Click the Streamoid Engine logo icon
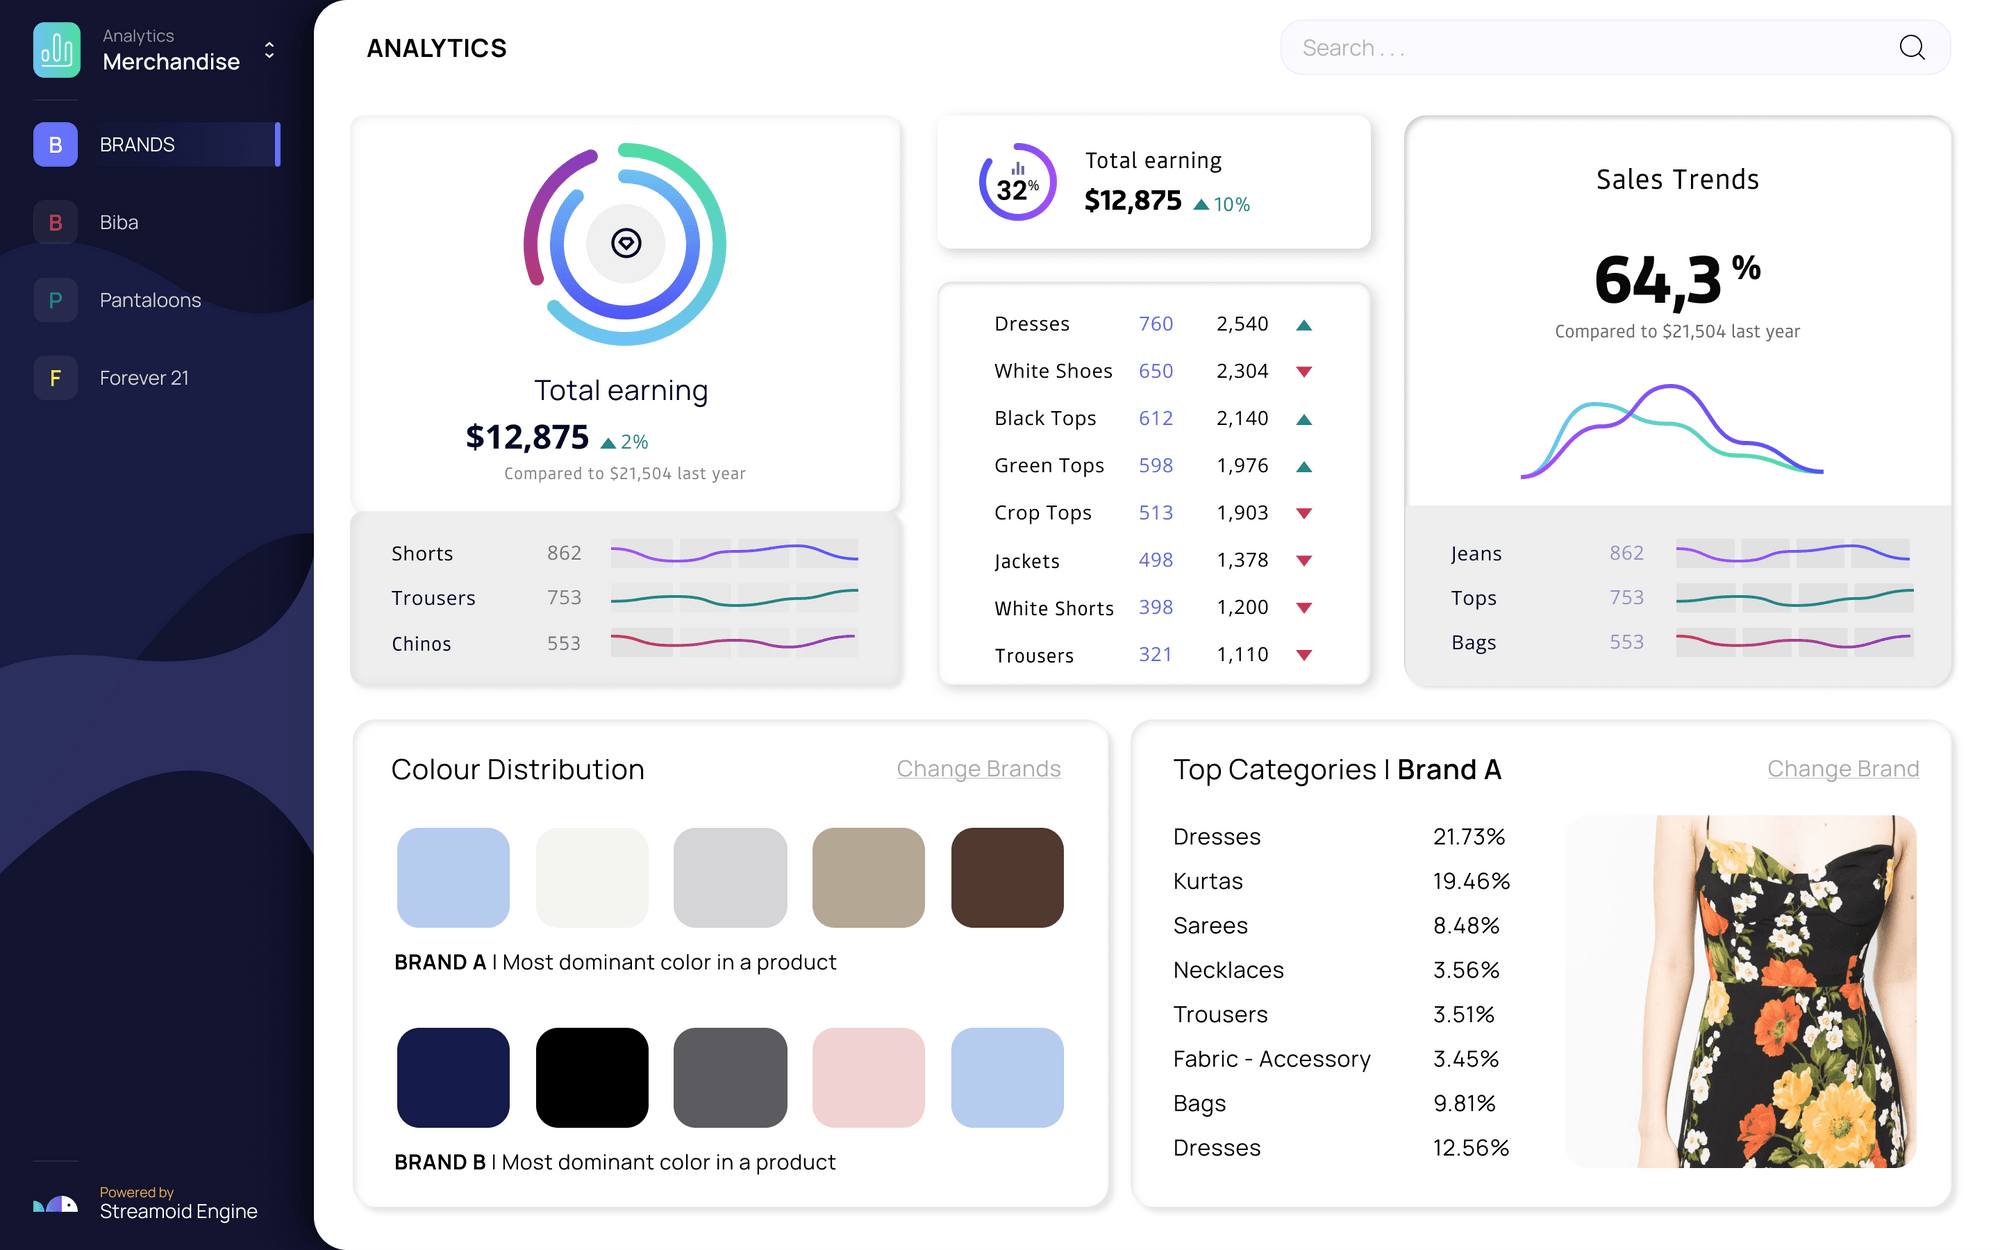 click(x=56, y=1203)
